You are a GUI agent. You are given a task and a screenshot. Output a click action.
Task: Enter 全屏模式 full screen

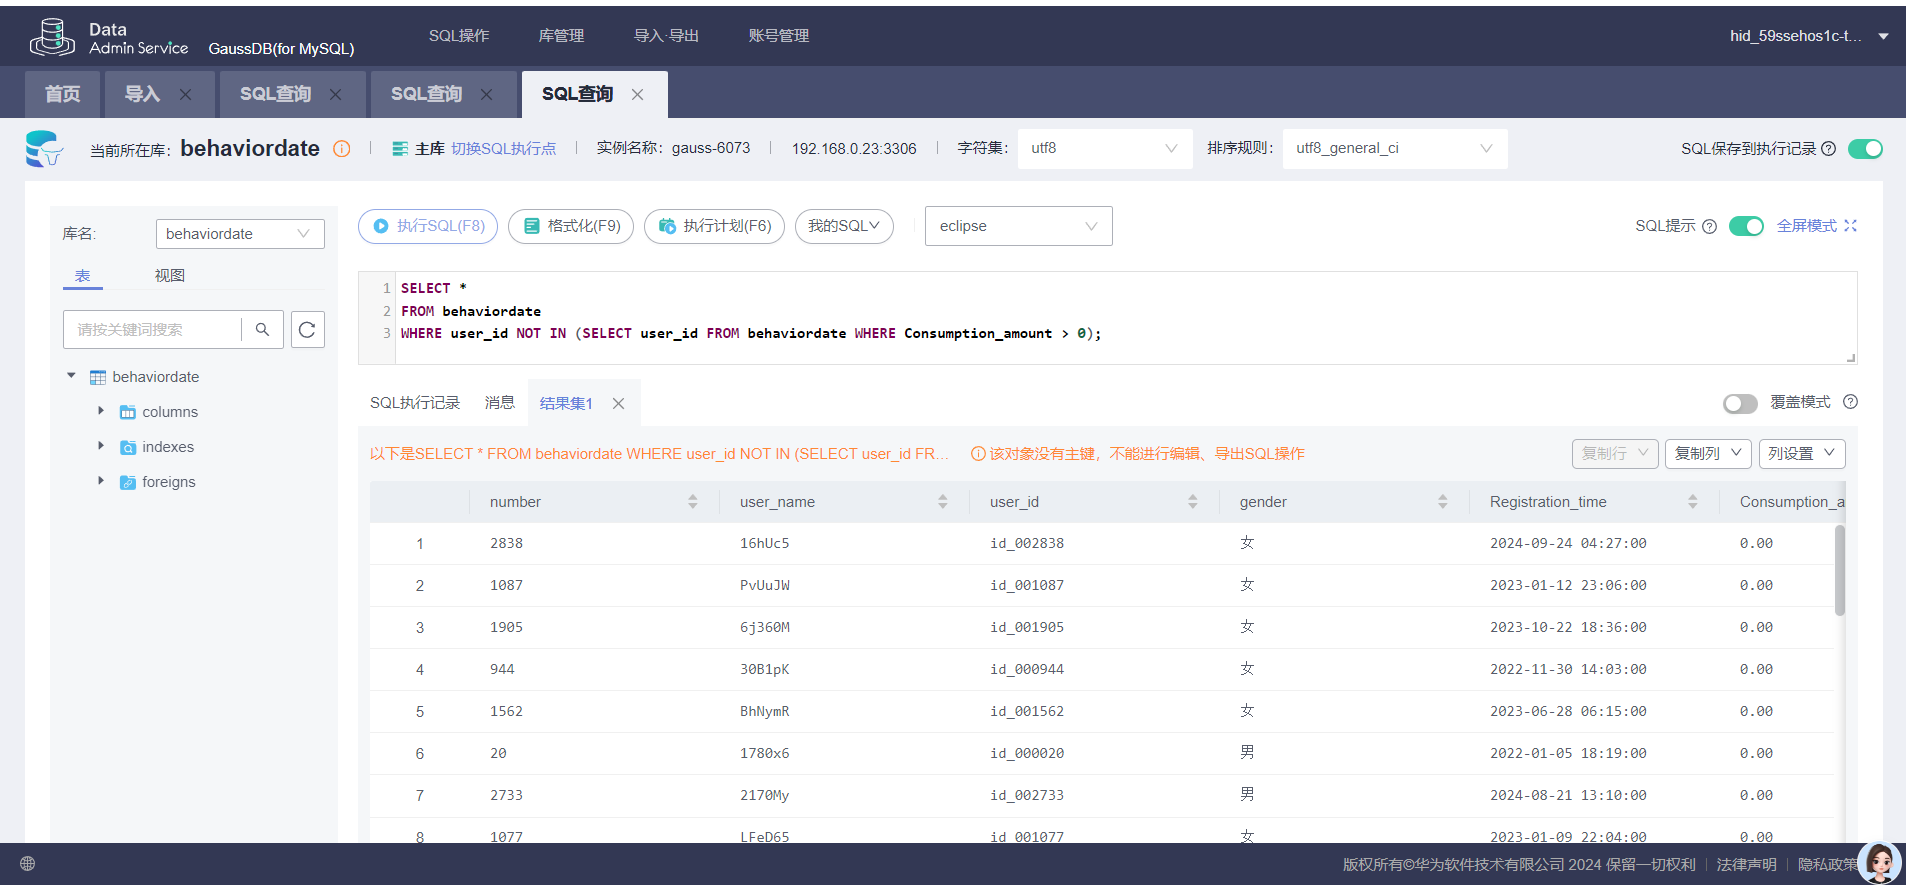[x=1816, y=226]
